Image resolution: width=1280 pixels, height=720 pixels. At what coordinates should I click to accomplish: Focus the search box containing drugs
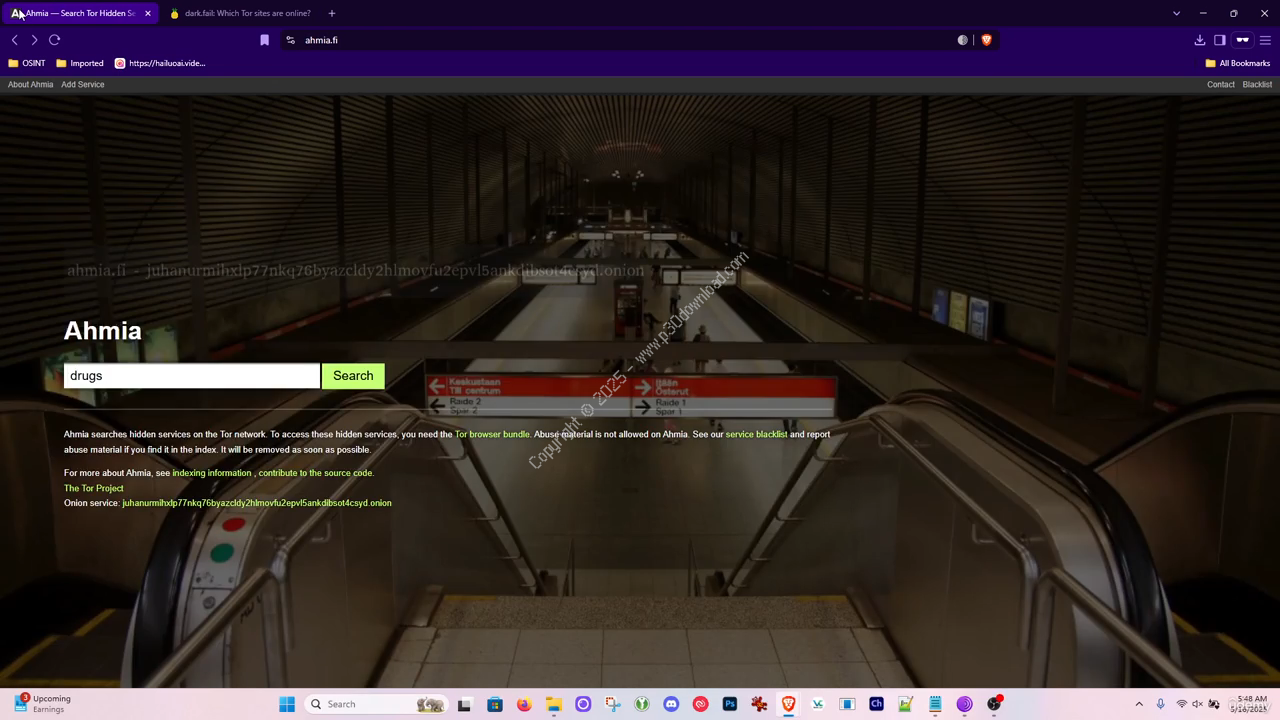click(191, 376)
